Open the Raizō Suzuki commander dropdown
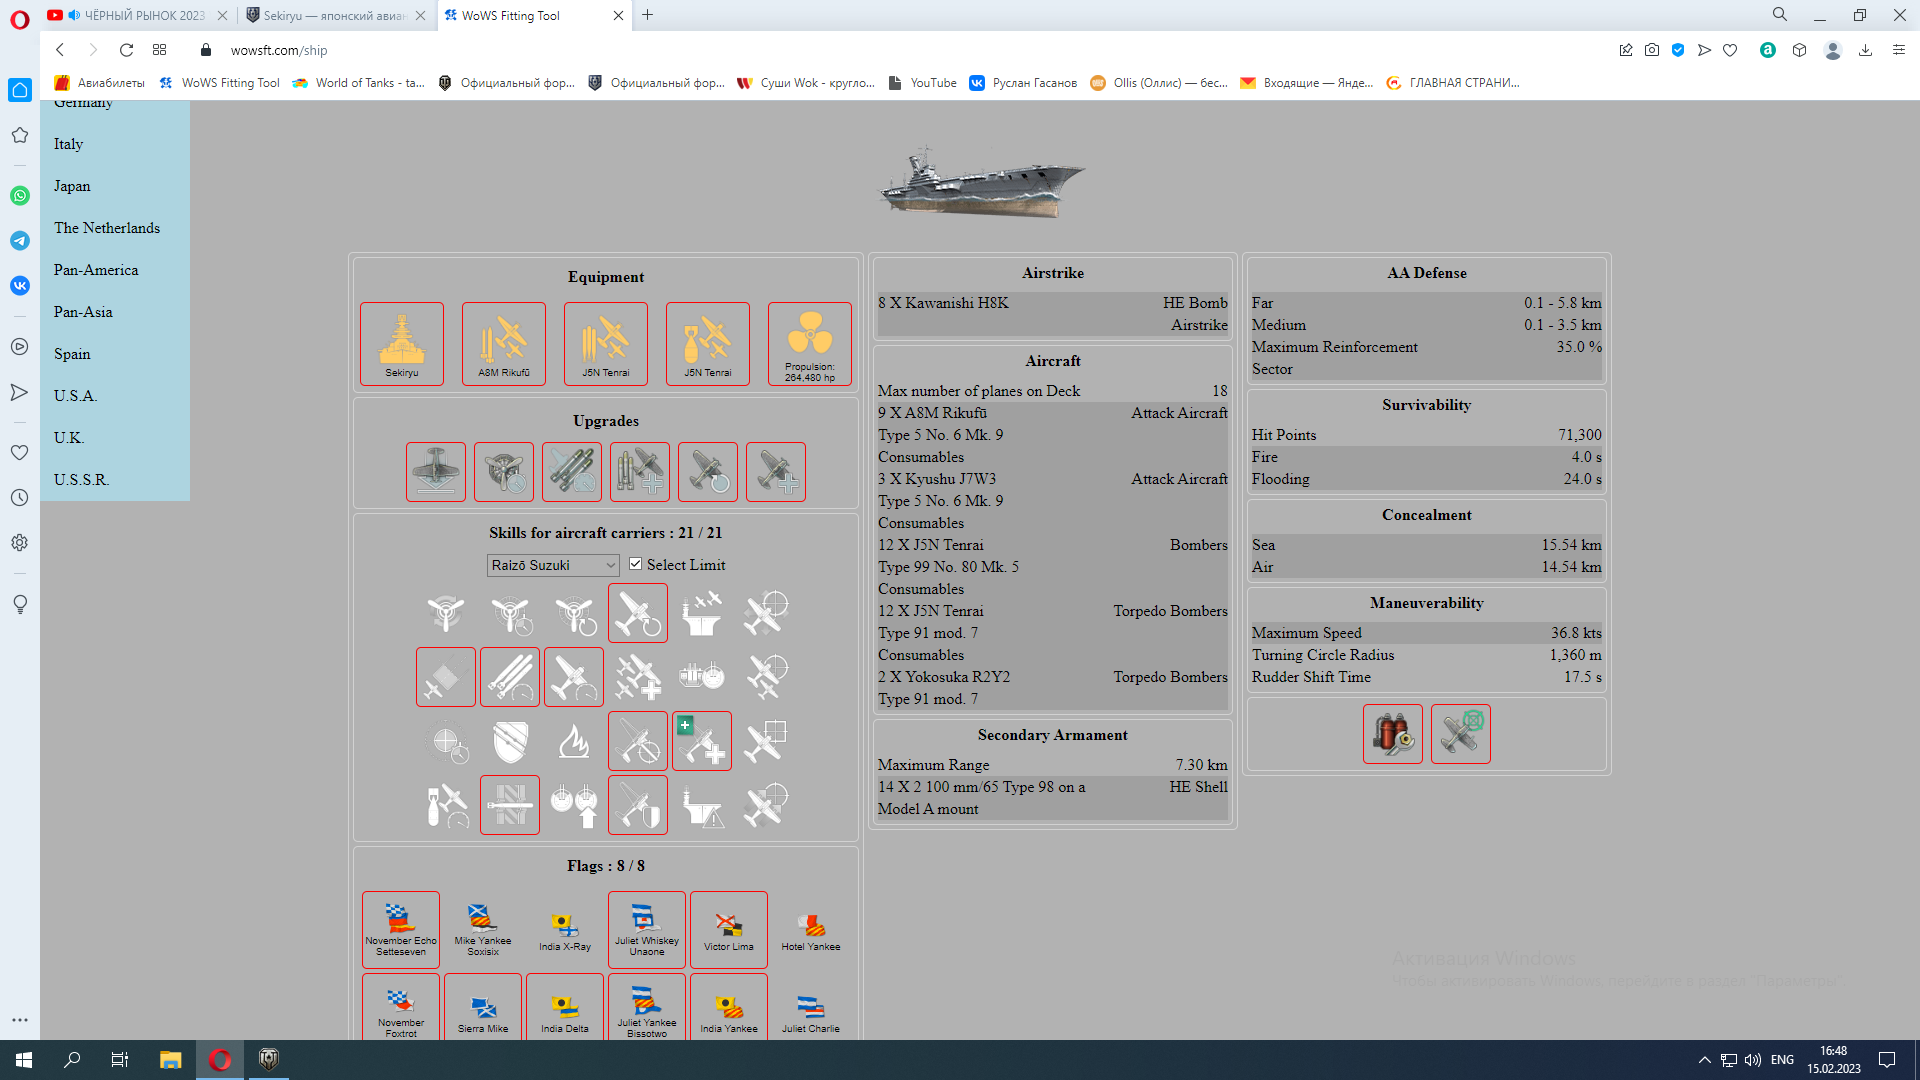This screenshot has width=1920, height=1080. point(553,565)
